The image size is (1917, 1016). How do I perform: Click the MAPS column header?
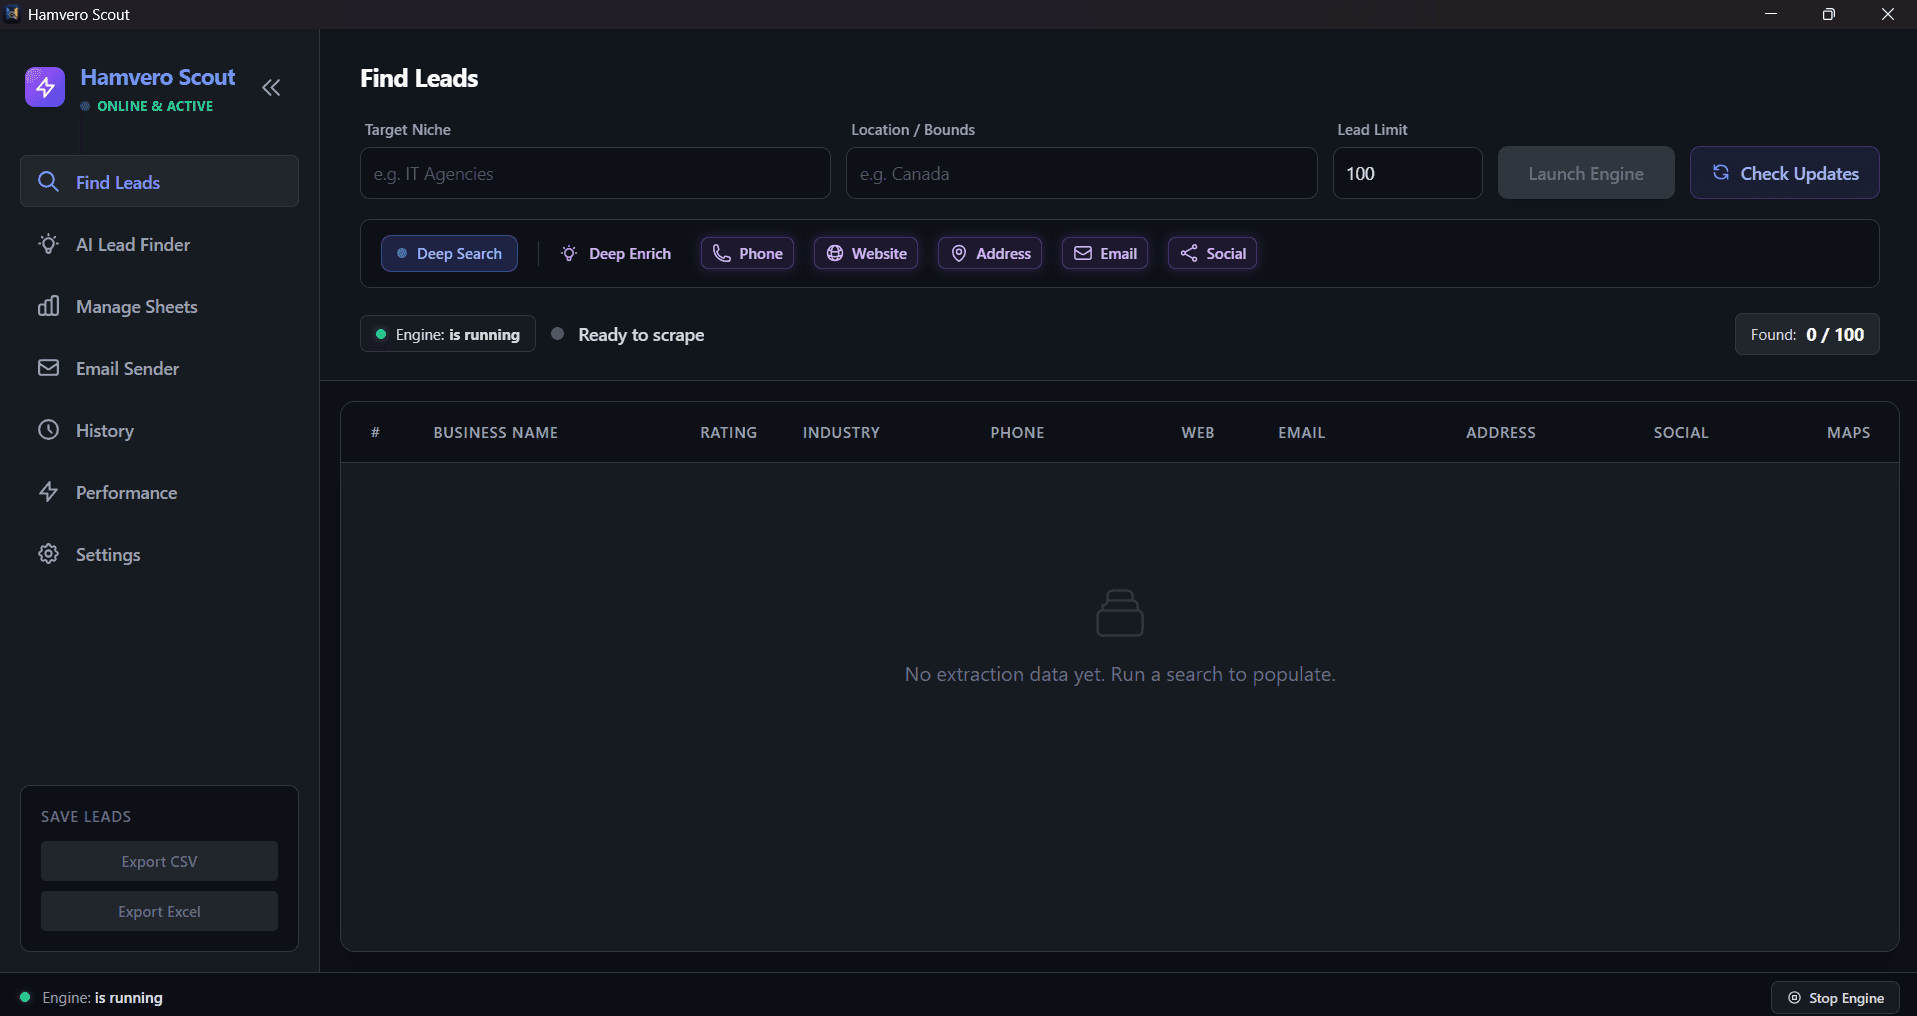(1848, 432)
